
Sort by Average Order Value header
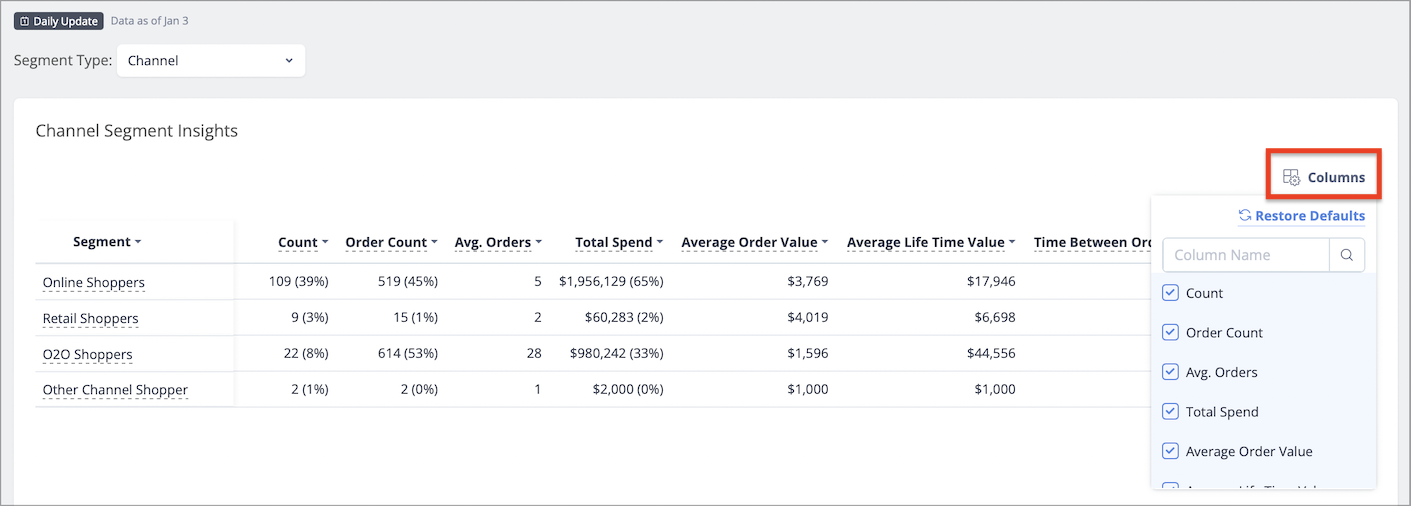tap(755, 242)
